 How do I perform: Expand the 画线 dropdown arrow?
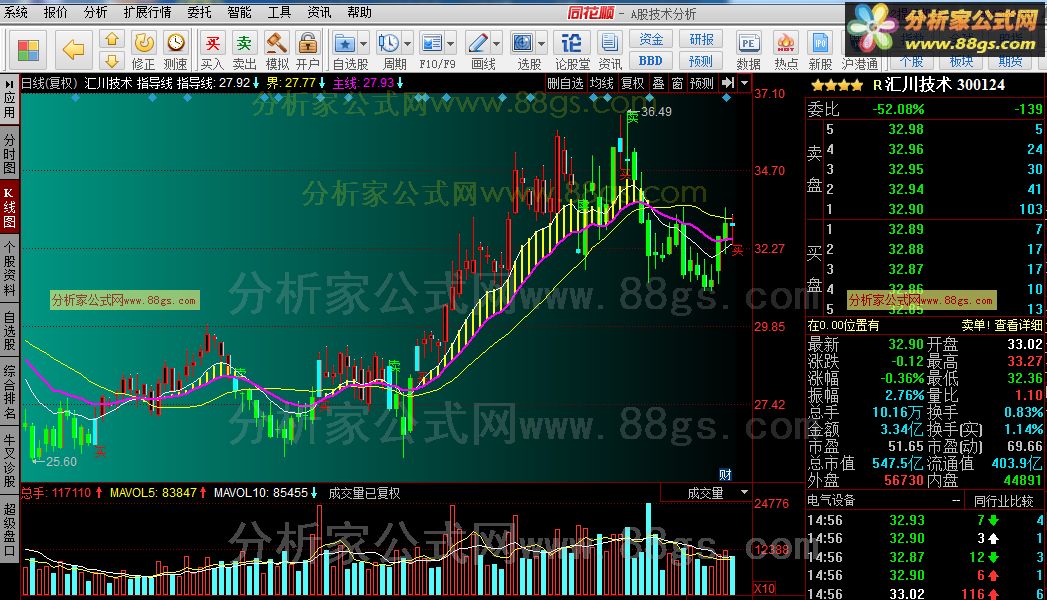tap(496, 44)
